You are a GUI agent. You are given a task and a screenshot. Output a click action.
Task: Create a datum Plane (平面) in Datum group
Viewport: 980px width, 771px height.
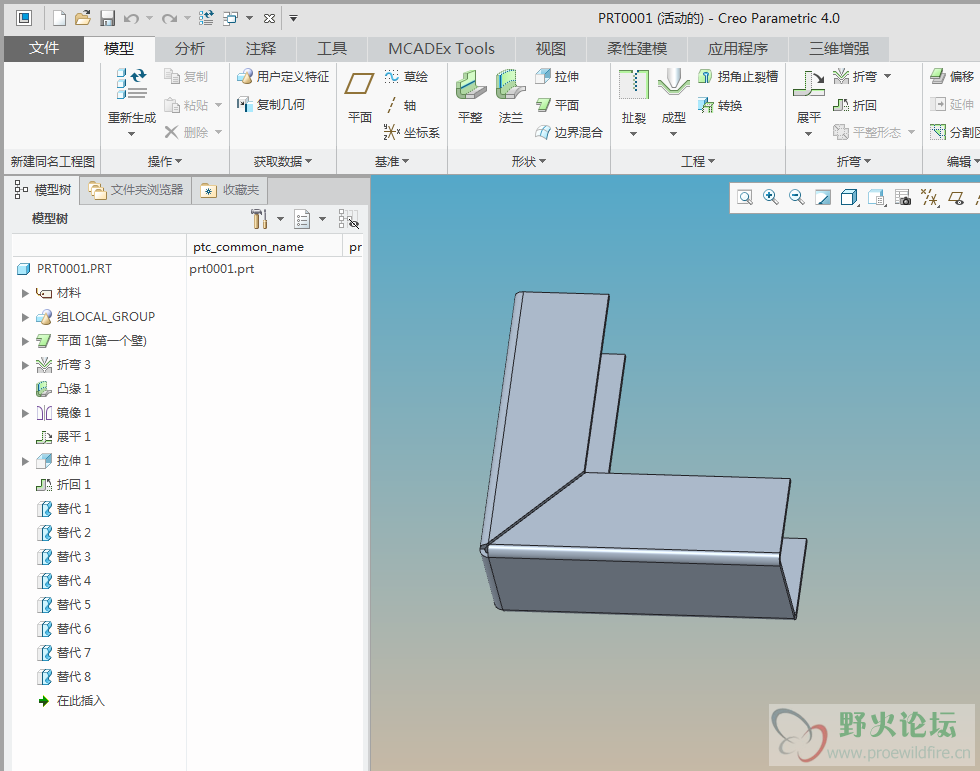(x=359, y=96)
